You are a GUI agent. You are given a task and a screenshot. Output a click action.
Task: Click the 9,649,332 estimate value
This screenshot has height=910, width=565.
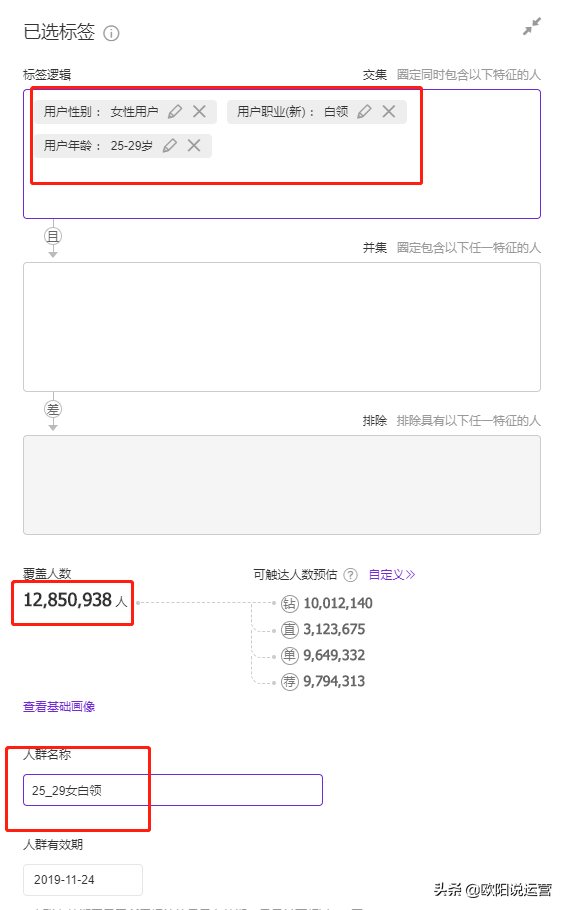(334, 656)
